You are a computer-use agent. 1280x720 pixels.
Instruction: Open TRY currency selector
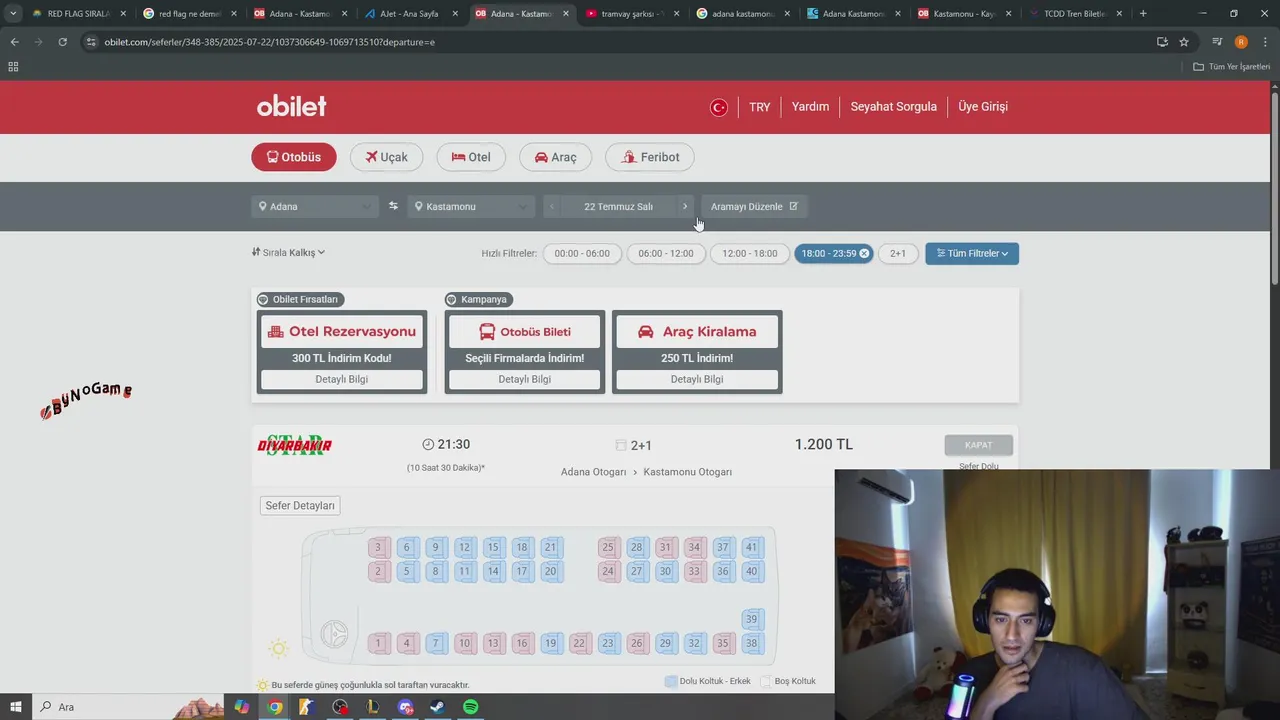click(x=760, y=107)
